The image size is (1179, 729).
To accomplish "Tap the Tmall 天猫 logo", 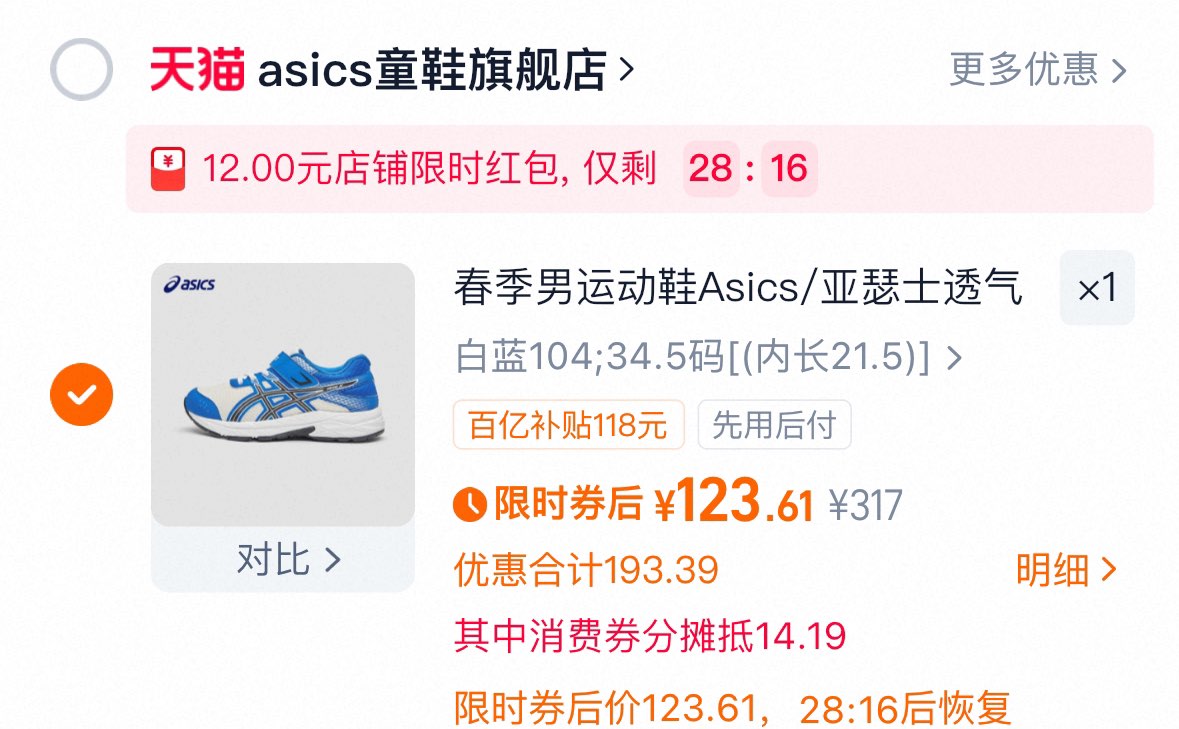I will (x=197, y=69).
